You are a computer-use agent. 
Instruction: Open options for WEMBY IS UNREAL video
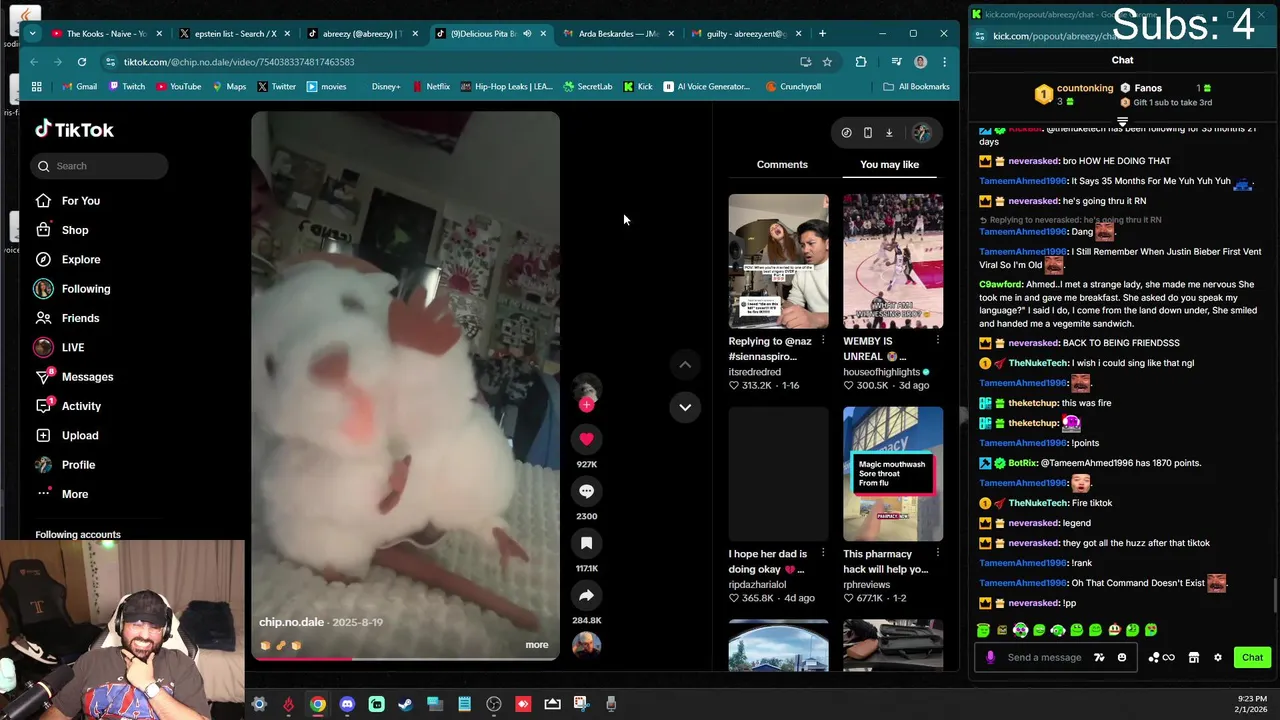pyautogui.click(x=937, y=341)
